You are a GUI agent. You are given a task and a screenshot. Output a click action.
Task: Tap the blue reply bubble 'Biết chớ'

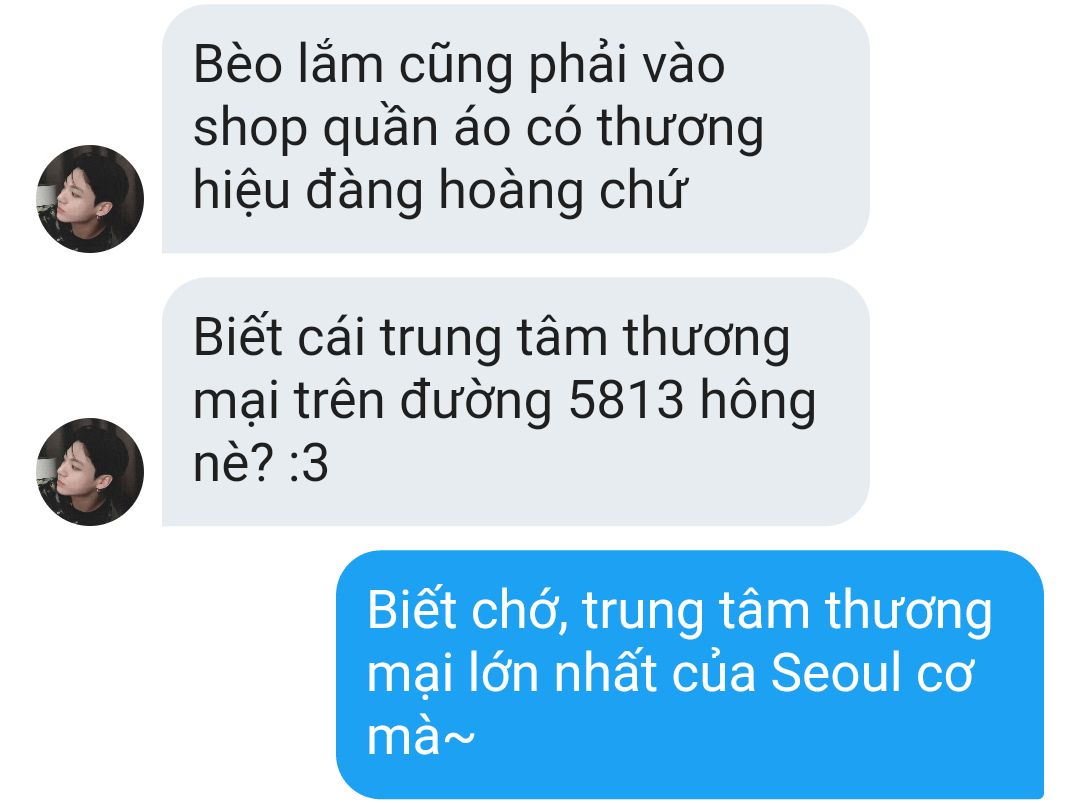tap(689, 674)
